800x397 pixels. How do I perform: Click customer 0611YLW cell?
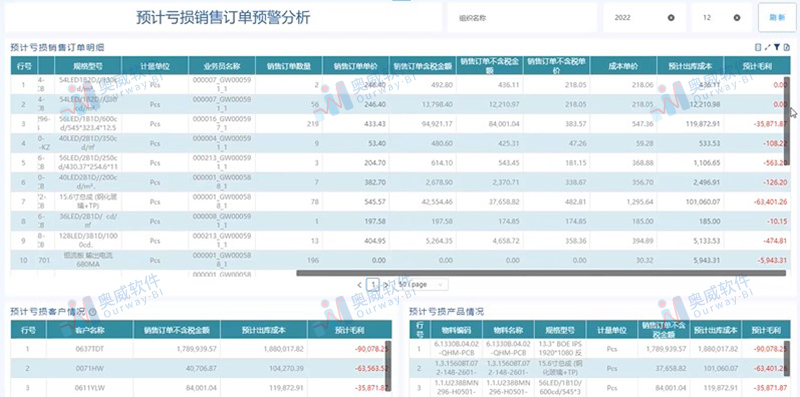(90, 388)
